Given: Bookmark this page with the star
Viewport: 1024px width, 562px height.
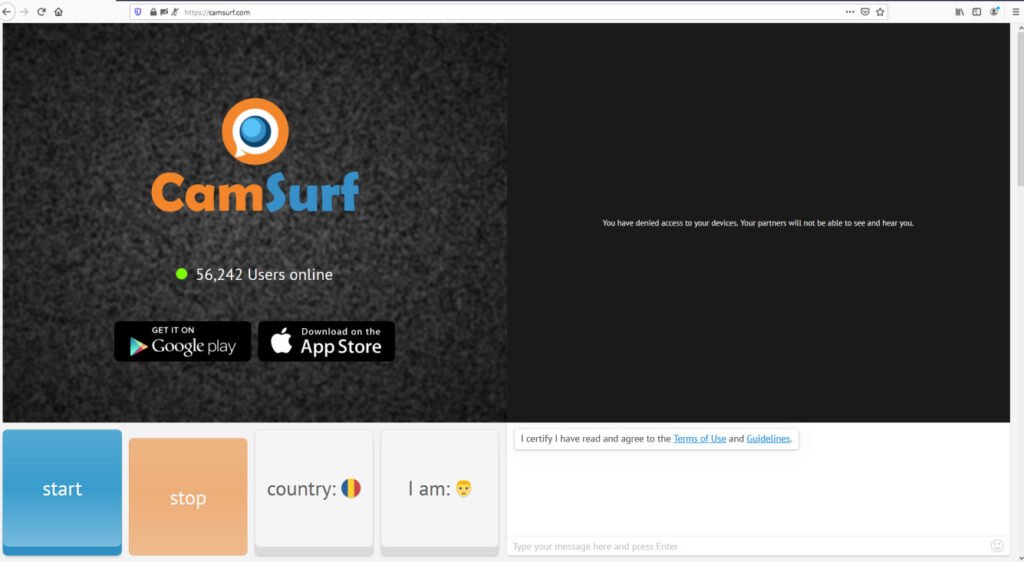Looking at the screenshot, I should [x=880, y=12].
